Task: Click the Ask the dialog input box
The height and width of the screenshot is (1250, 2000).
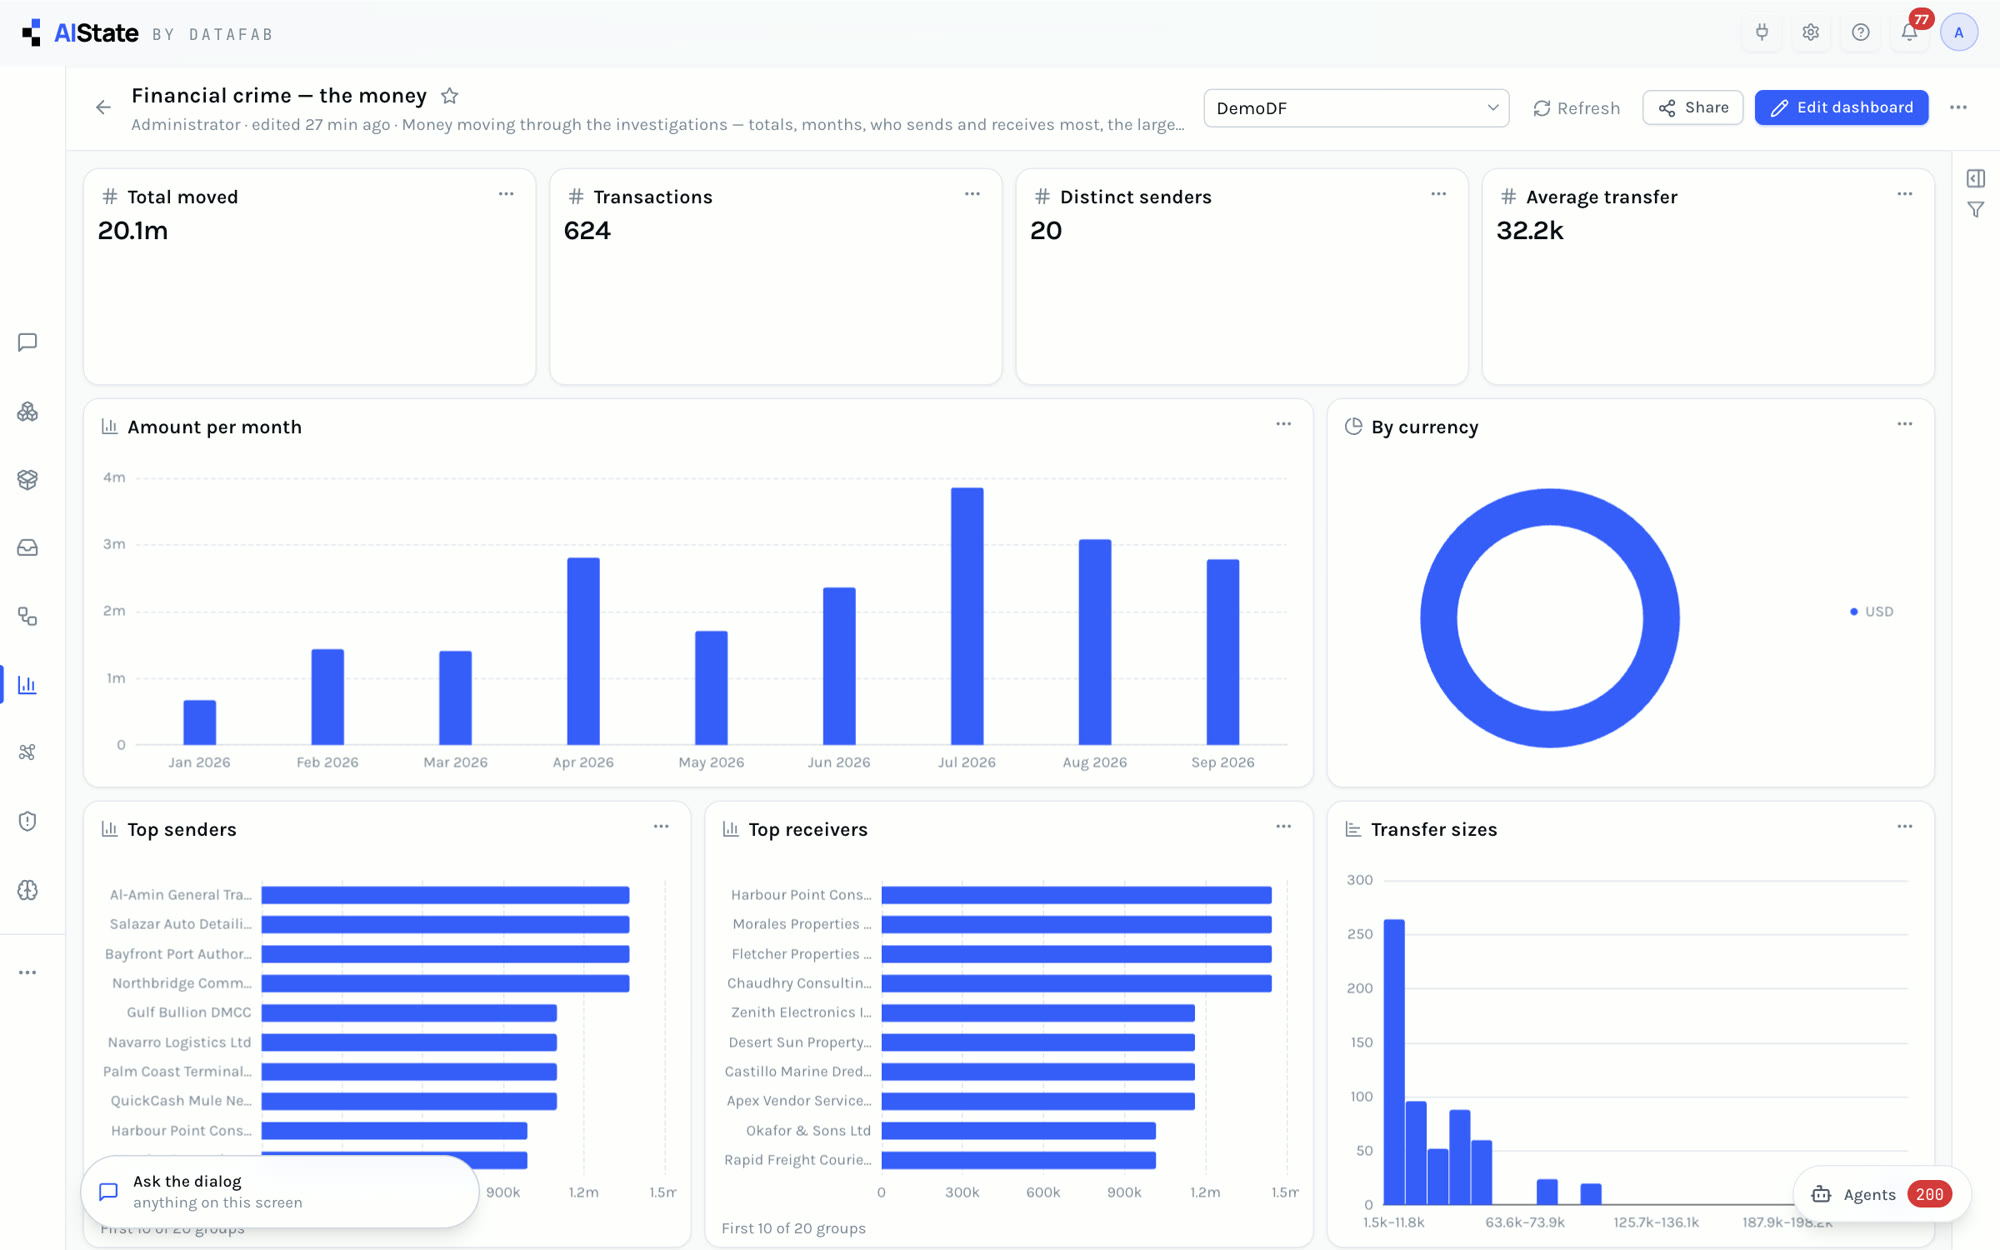Action: pos(280,1191)
